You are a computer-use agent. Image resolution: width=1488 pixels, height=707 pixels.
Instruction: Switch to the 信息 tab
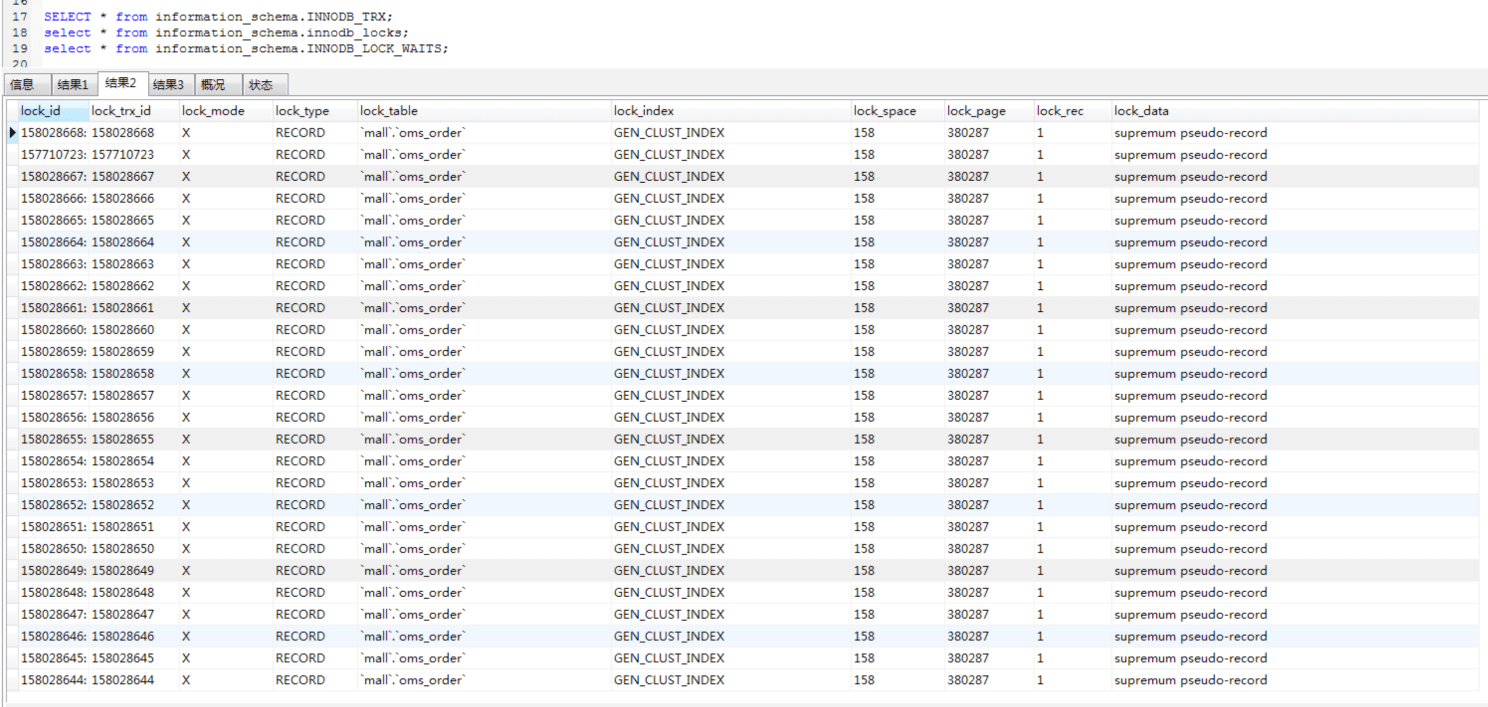(22, 85)
